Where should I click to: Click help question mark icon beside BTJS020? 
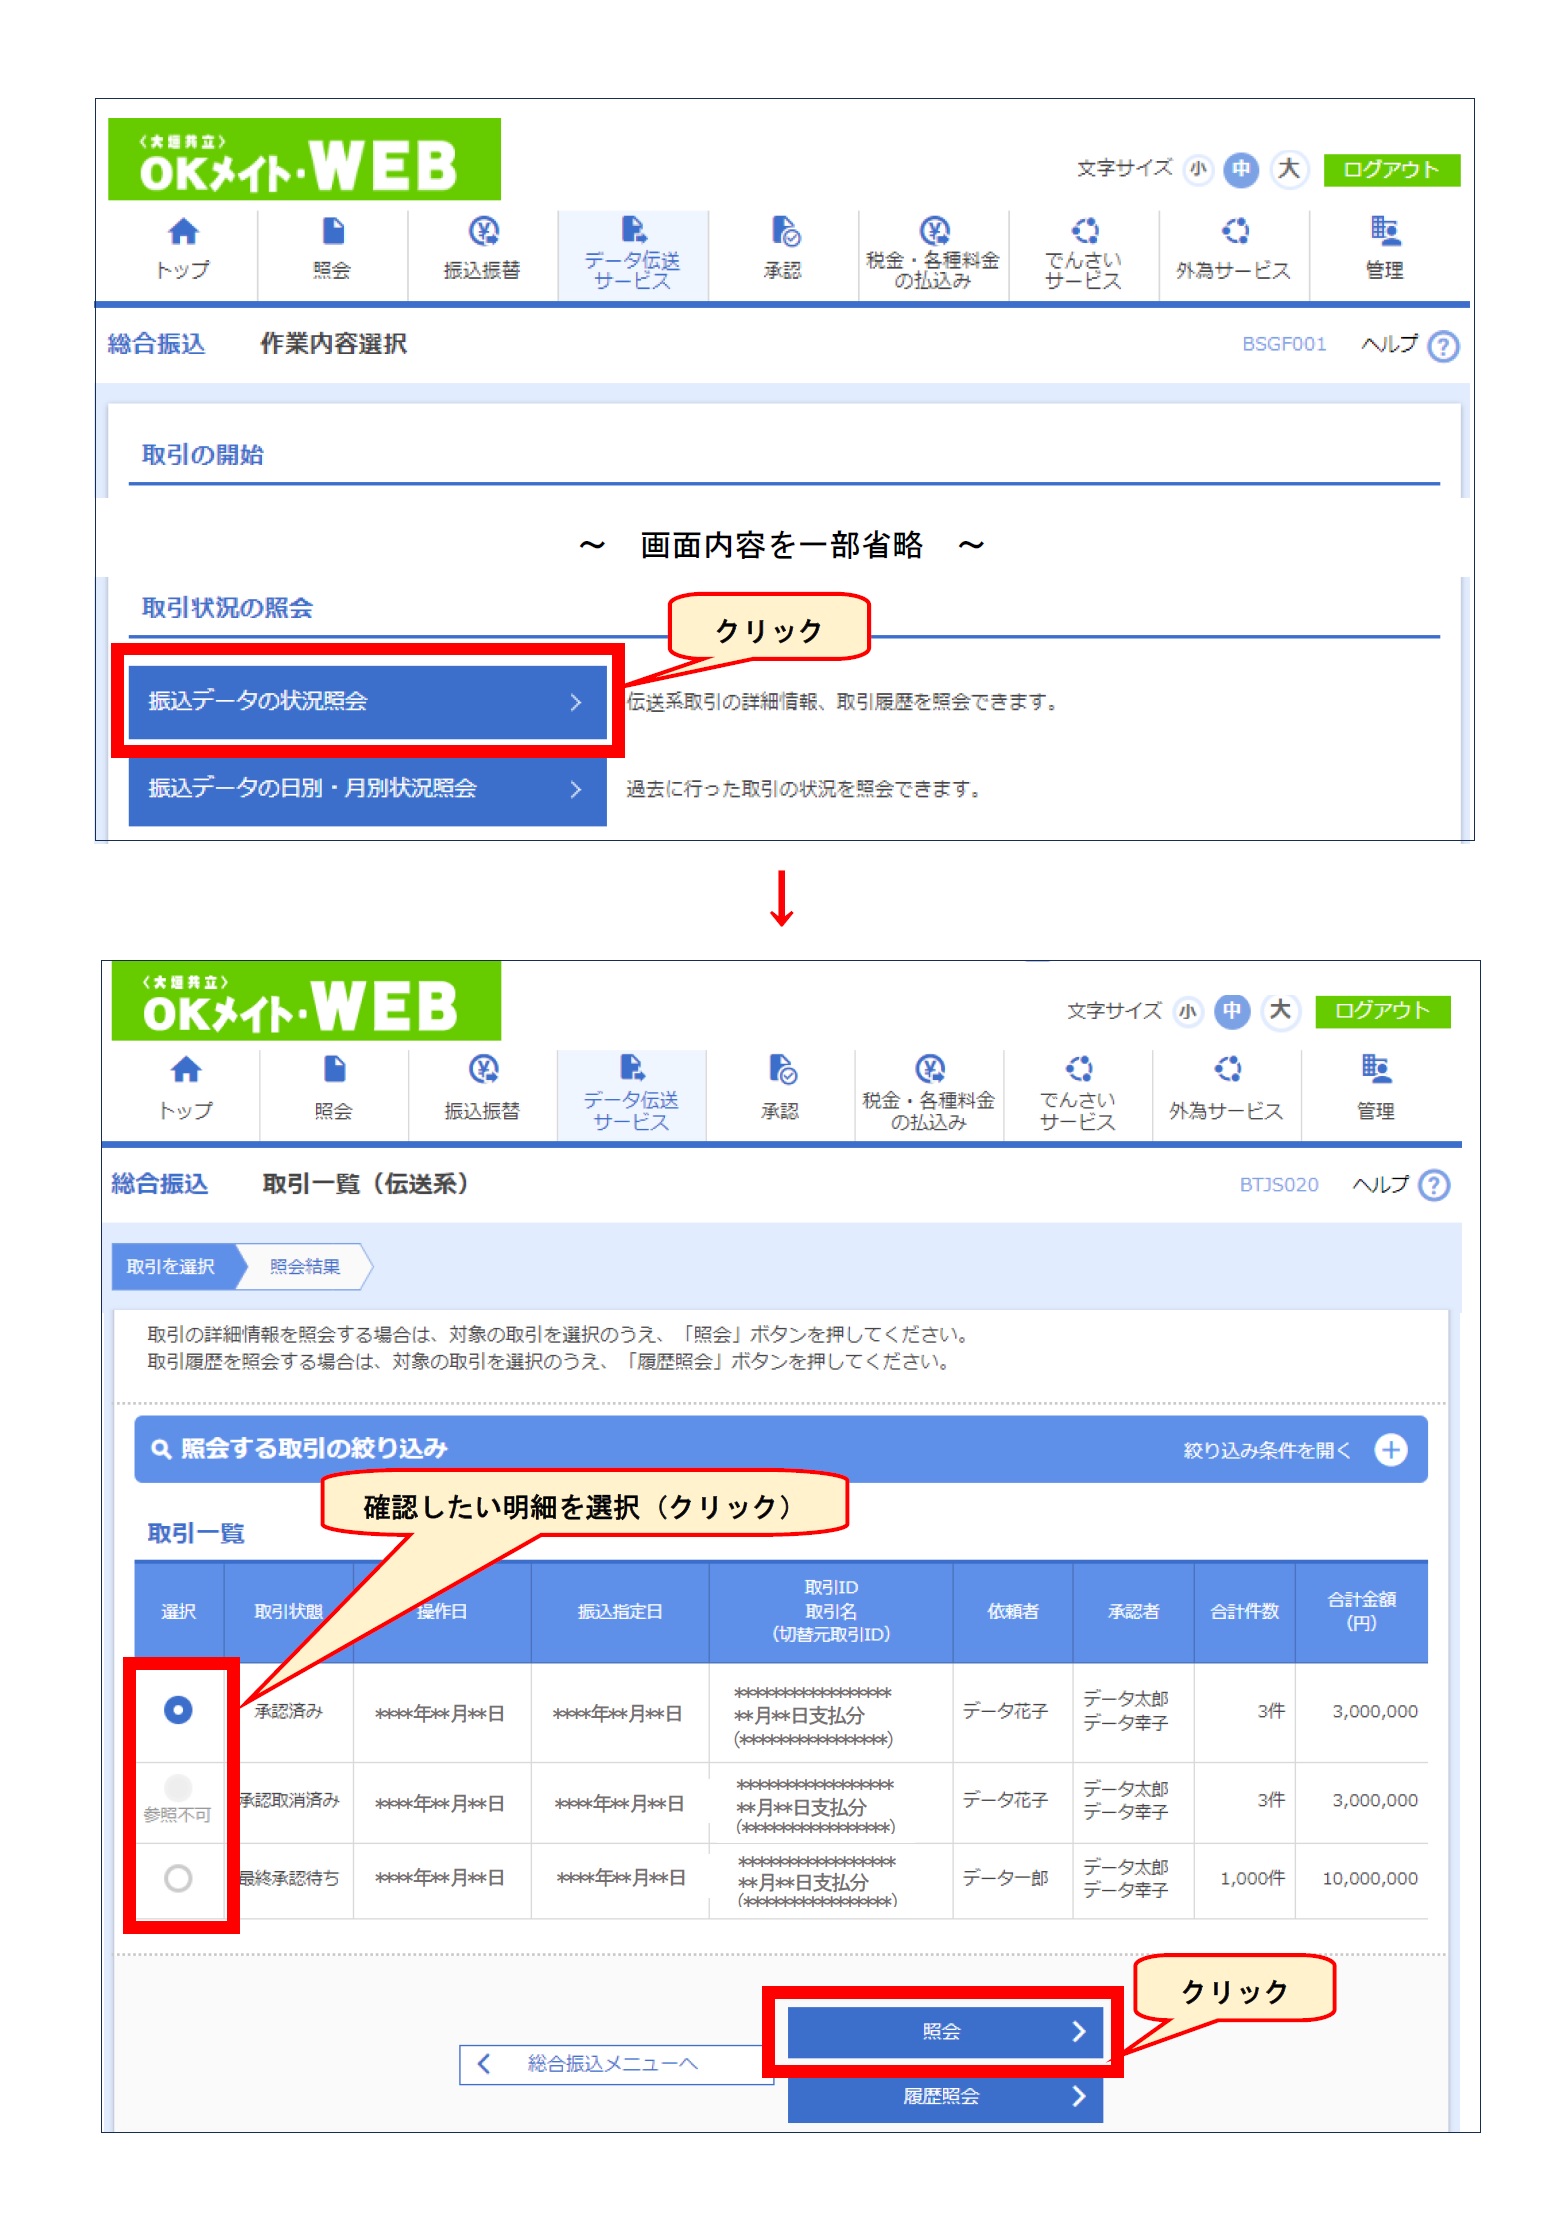pos(1434,1185)
